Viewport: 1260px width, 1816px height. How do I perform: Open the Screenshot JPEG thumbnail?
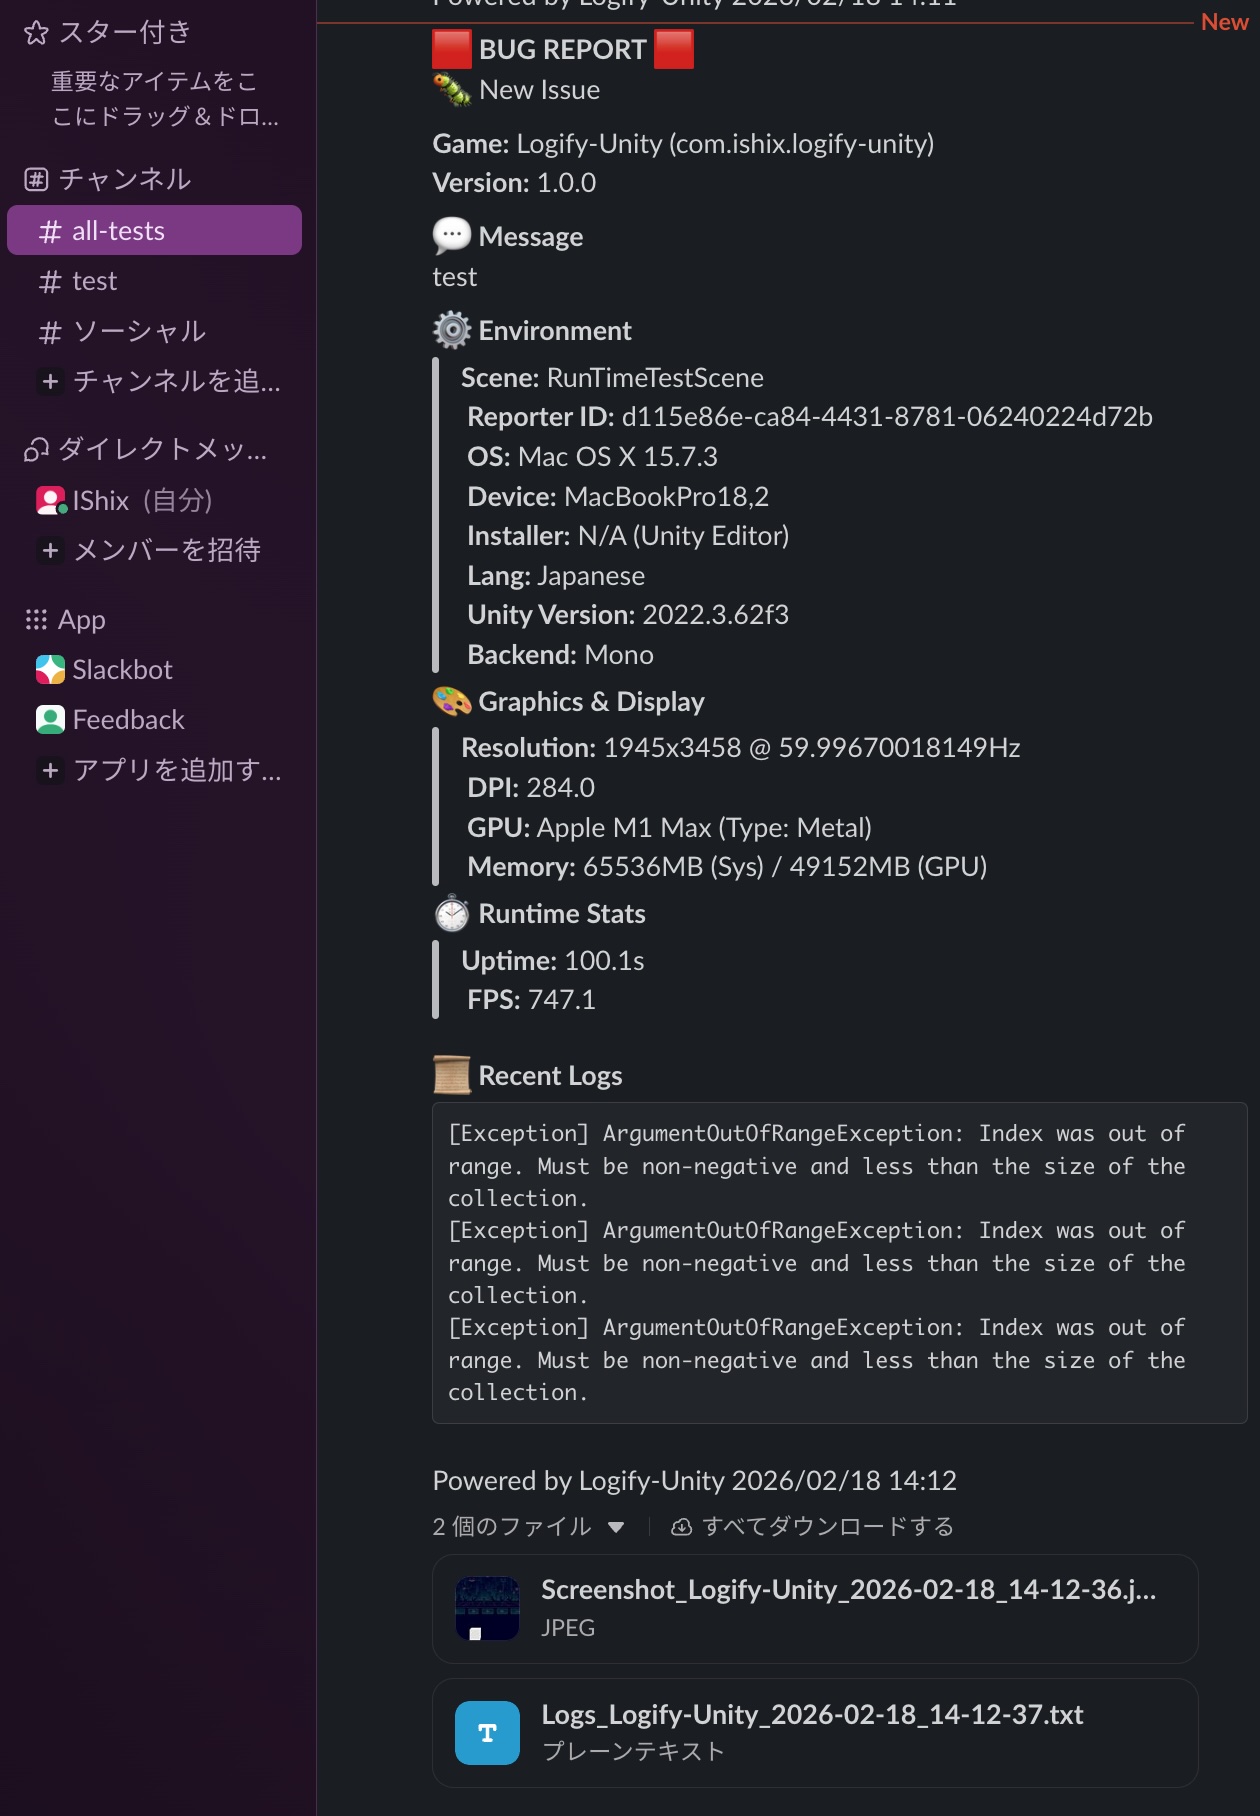click(x=487, y=1609)
